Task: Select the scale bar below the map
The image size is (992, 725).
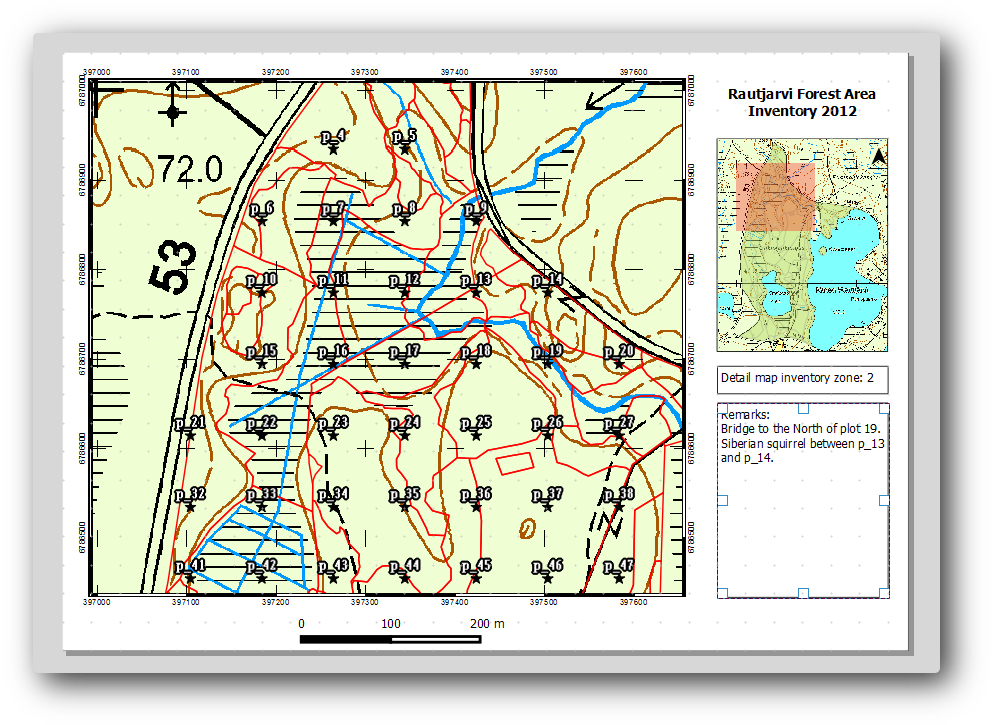Action: [x=390, y=637]
